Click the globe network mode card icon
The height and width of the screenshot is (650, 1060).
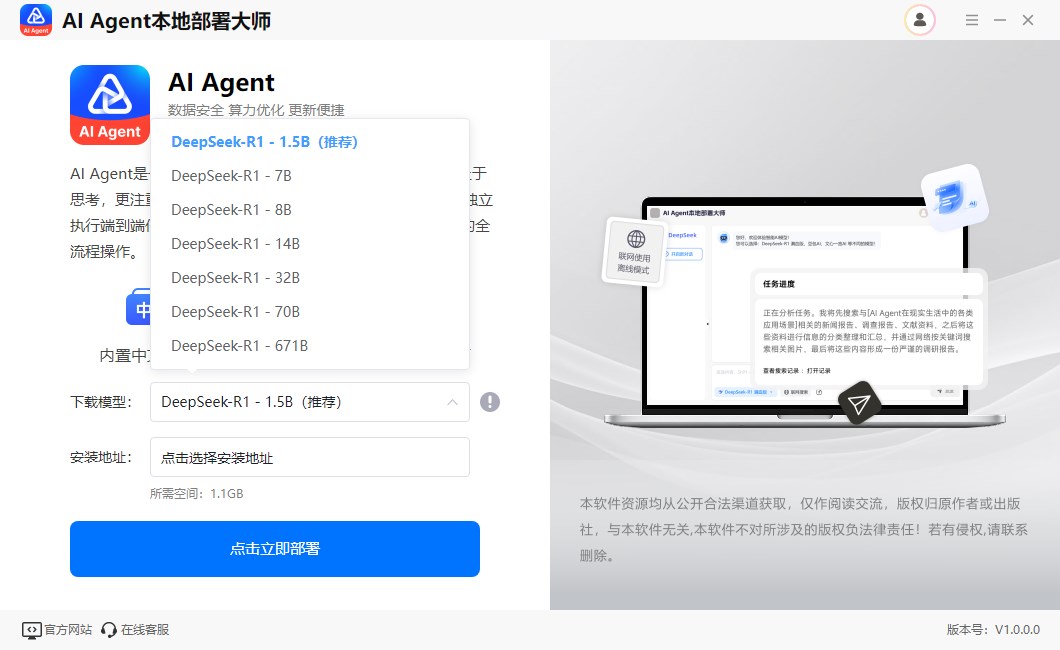point(633,251)
